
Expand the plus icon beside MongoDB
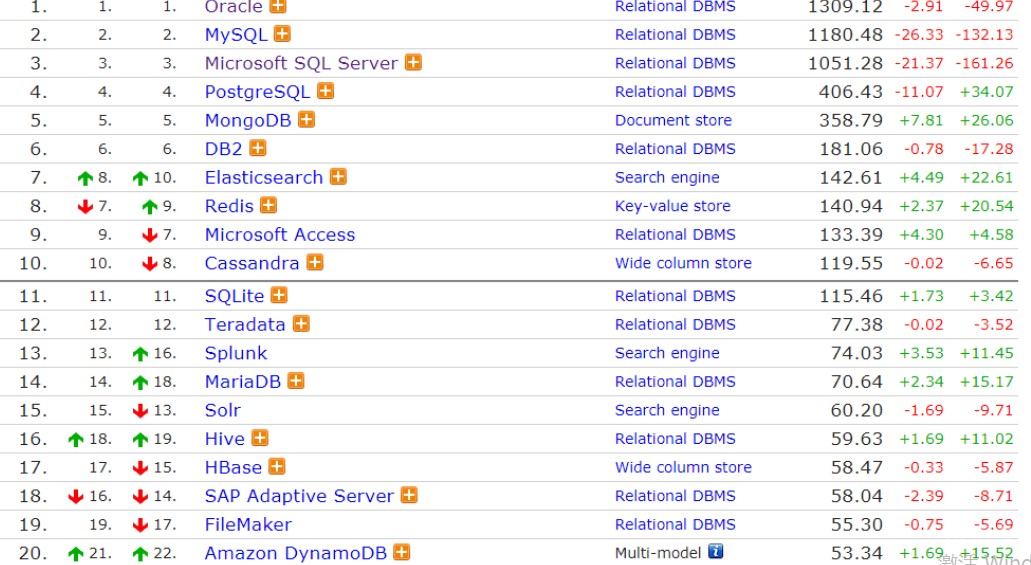tap(306, 120)
